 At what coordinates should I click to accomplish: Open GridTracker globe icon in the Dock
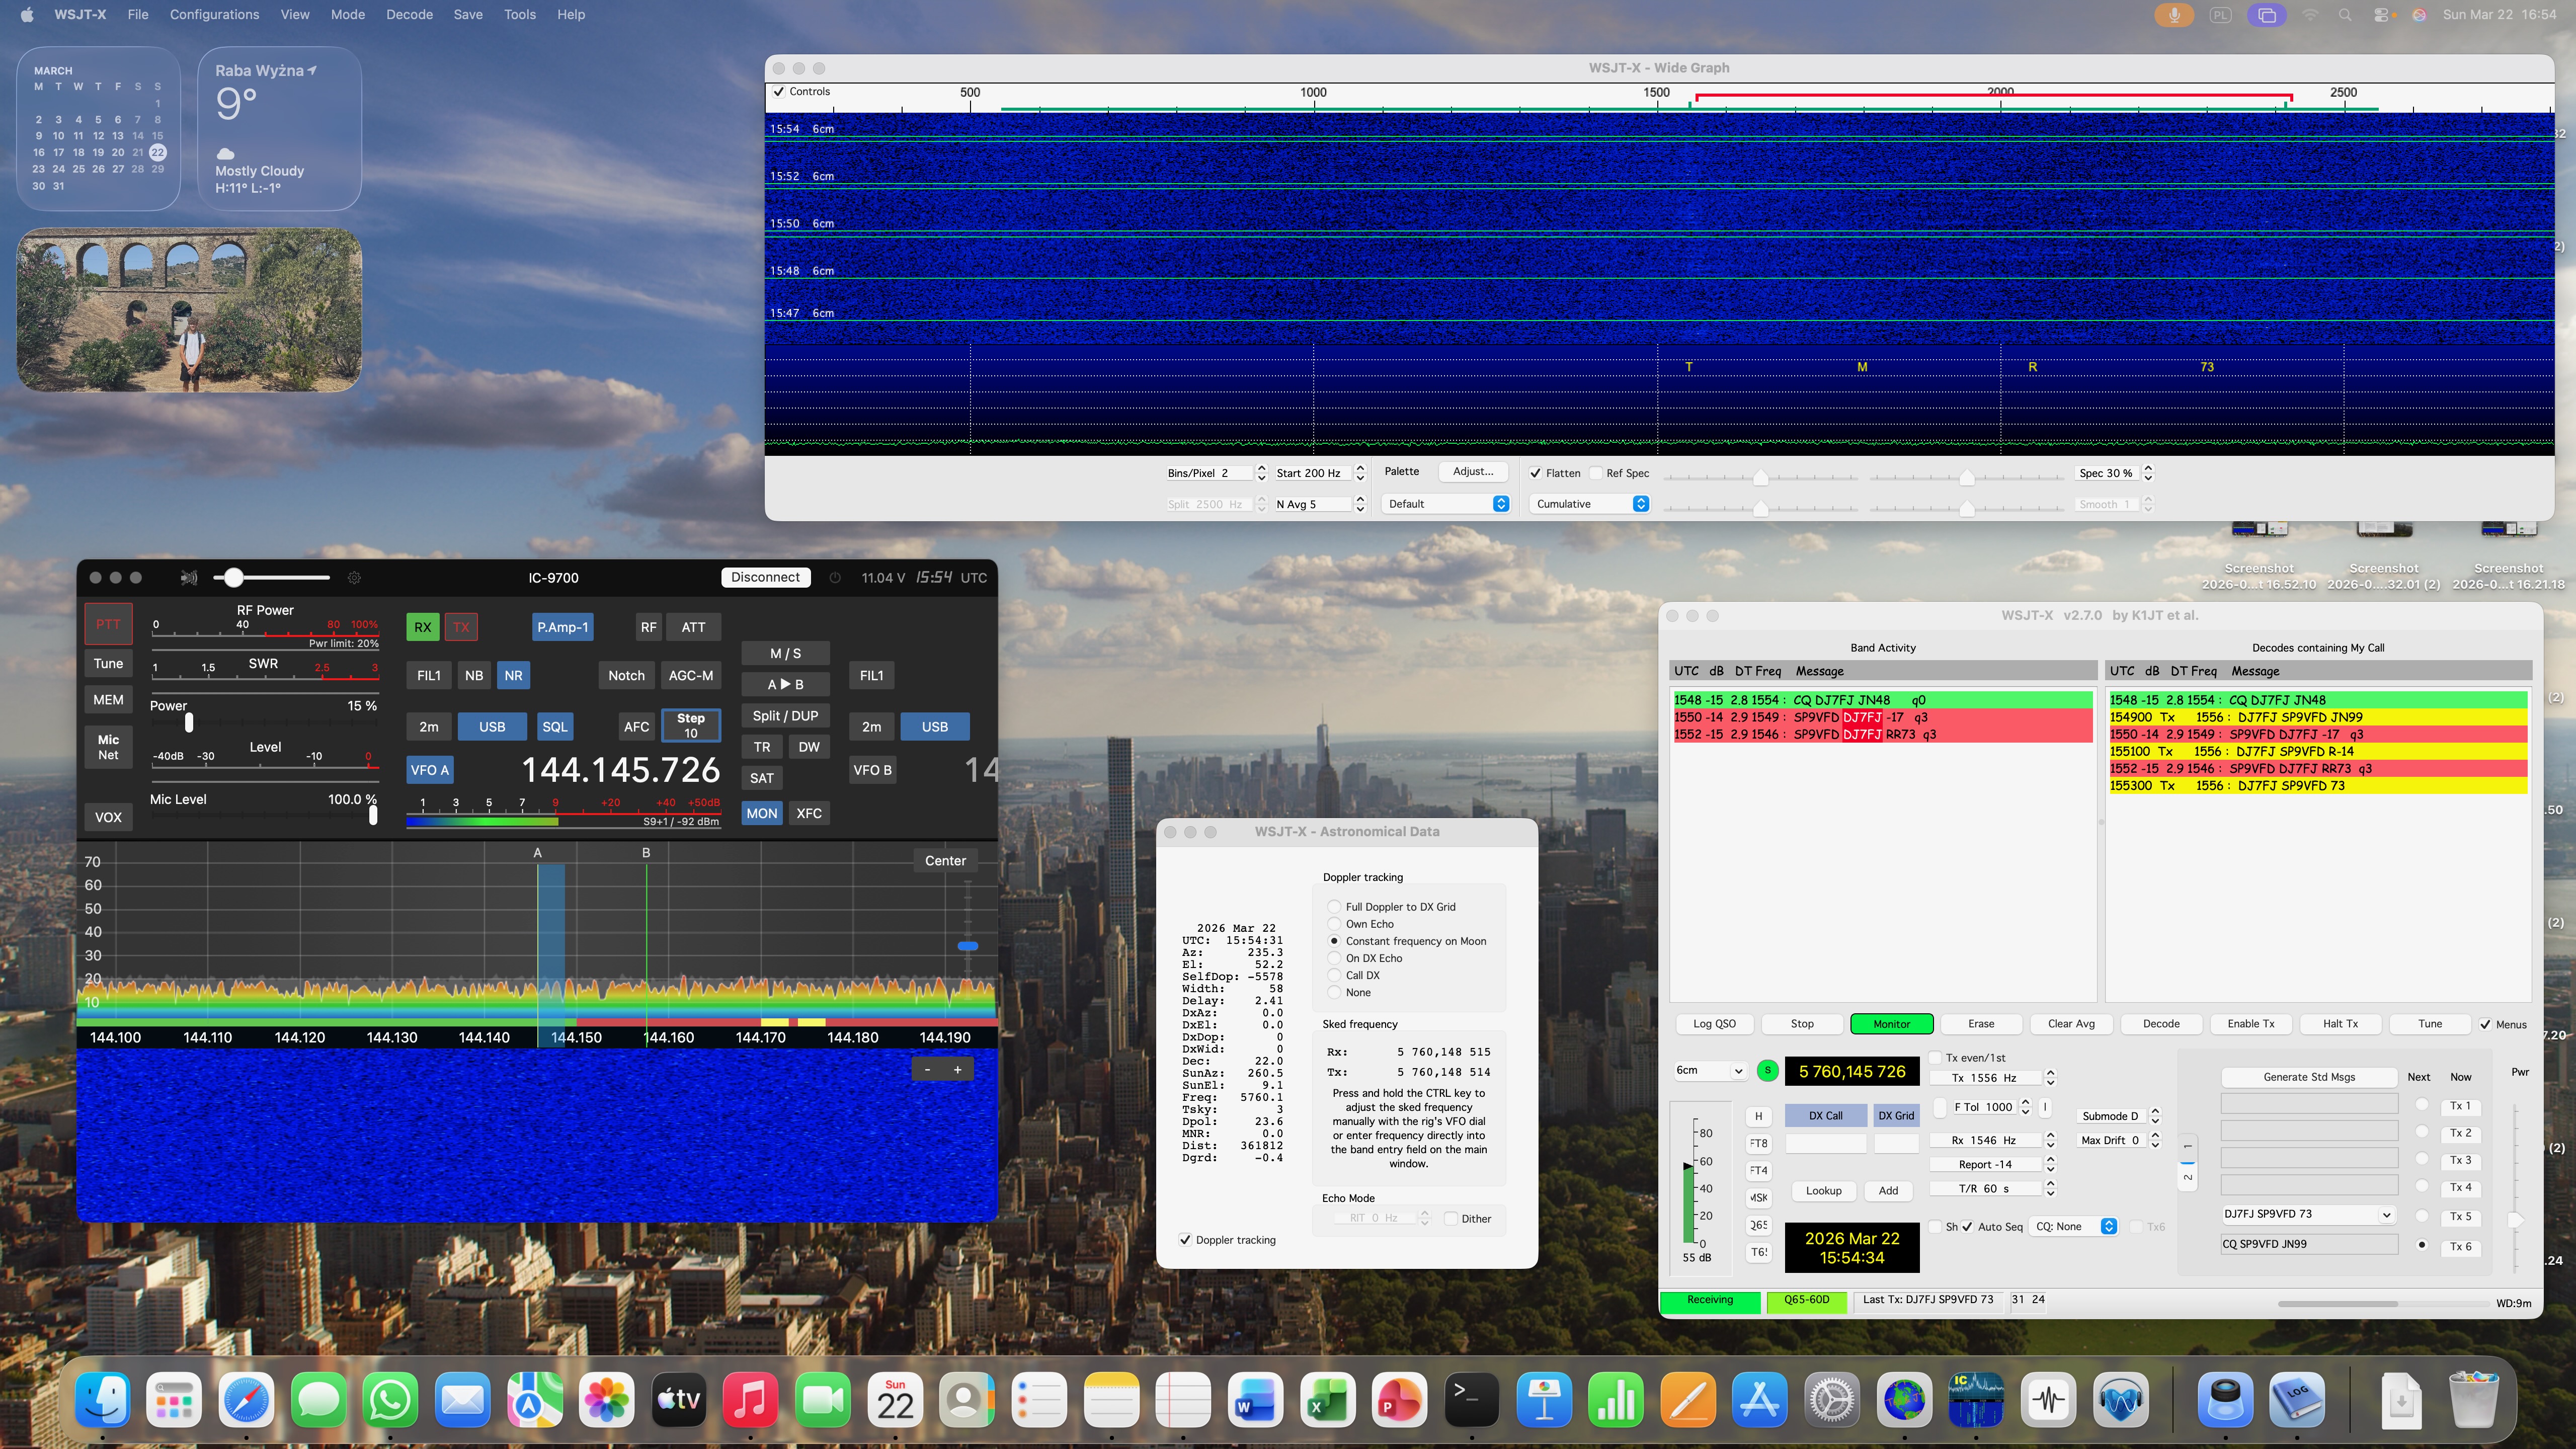click(1905, 1399)
